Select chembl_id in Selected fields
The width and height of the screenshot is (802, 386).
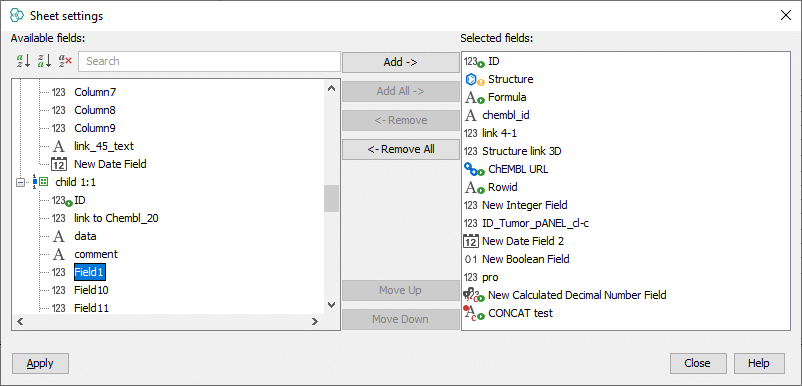(x=506, y=115)
